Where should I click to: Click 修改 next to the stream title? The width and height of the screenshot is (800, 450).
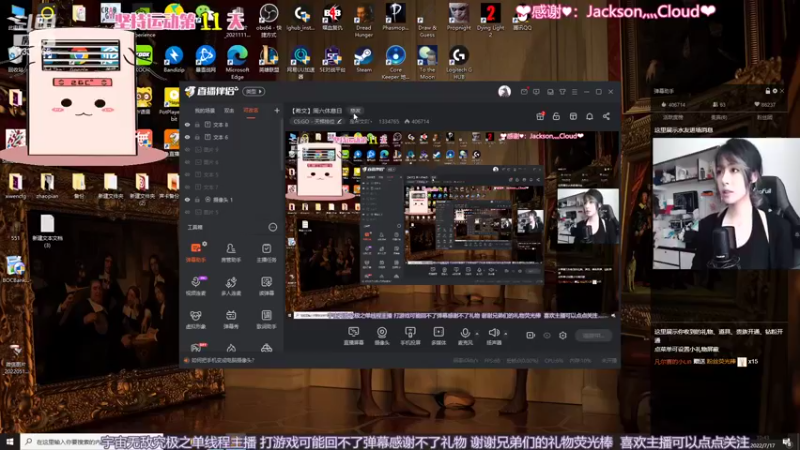coord(355,111)
